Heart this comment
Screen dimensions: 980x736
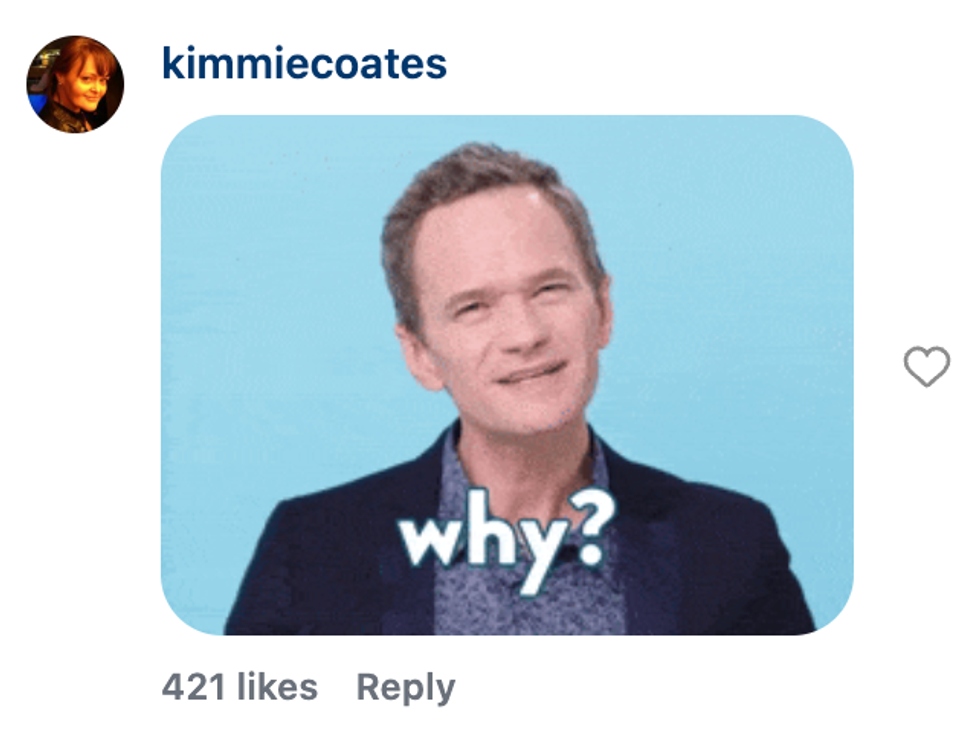pyautogui.click(x=926, y=366)
